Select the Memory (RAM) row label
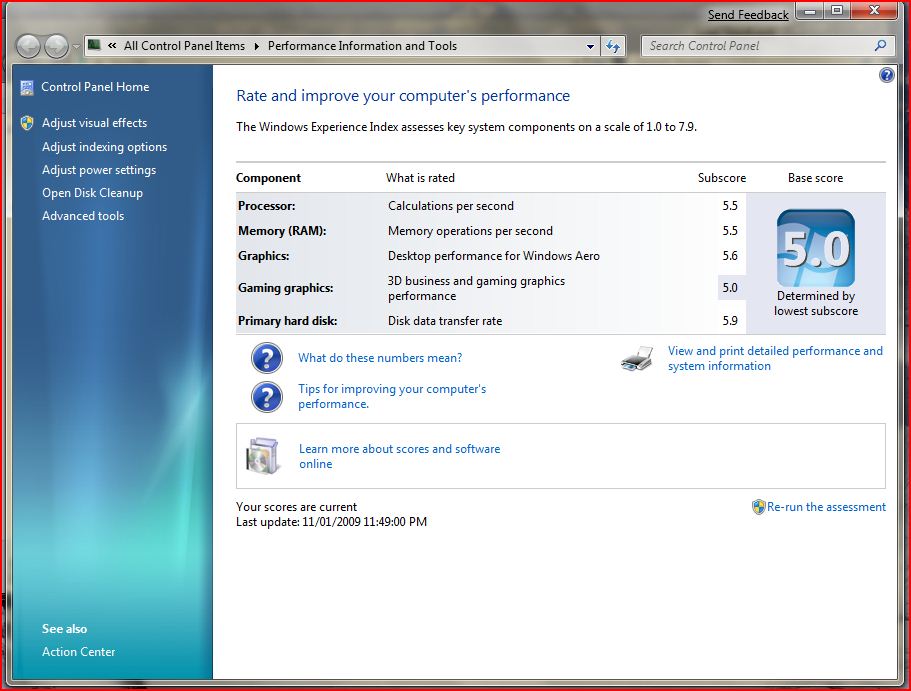 (282, 231)
